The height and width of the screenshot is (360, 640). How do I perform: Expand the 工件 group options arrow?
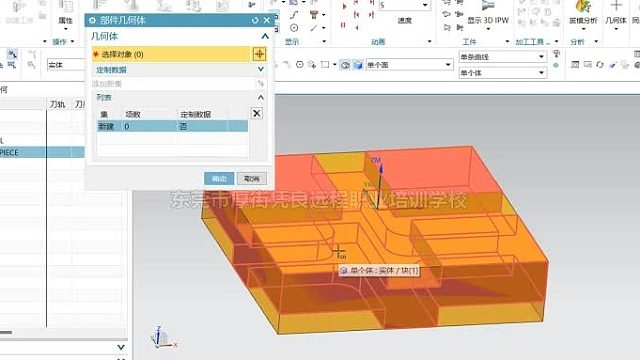click(x=507, y=41)
